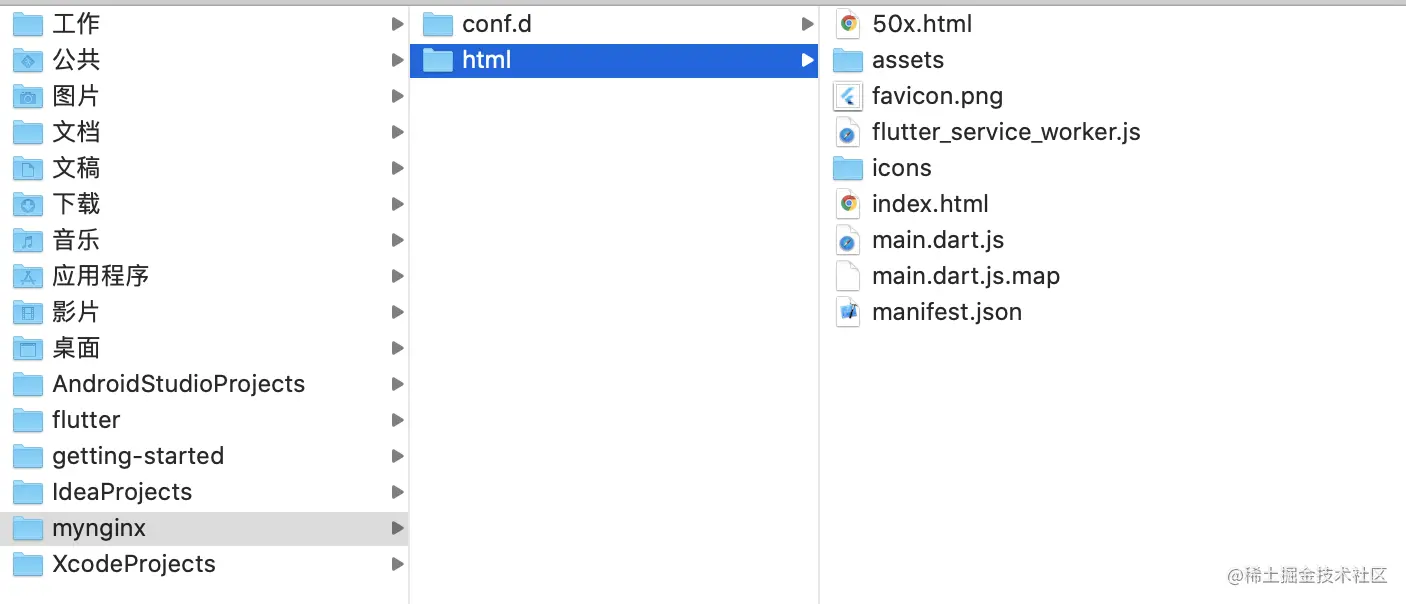
Task: Click the XcodeProjects sidebar entry
Action: [134, 563]
